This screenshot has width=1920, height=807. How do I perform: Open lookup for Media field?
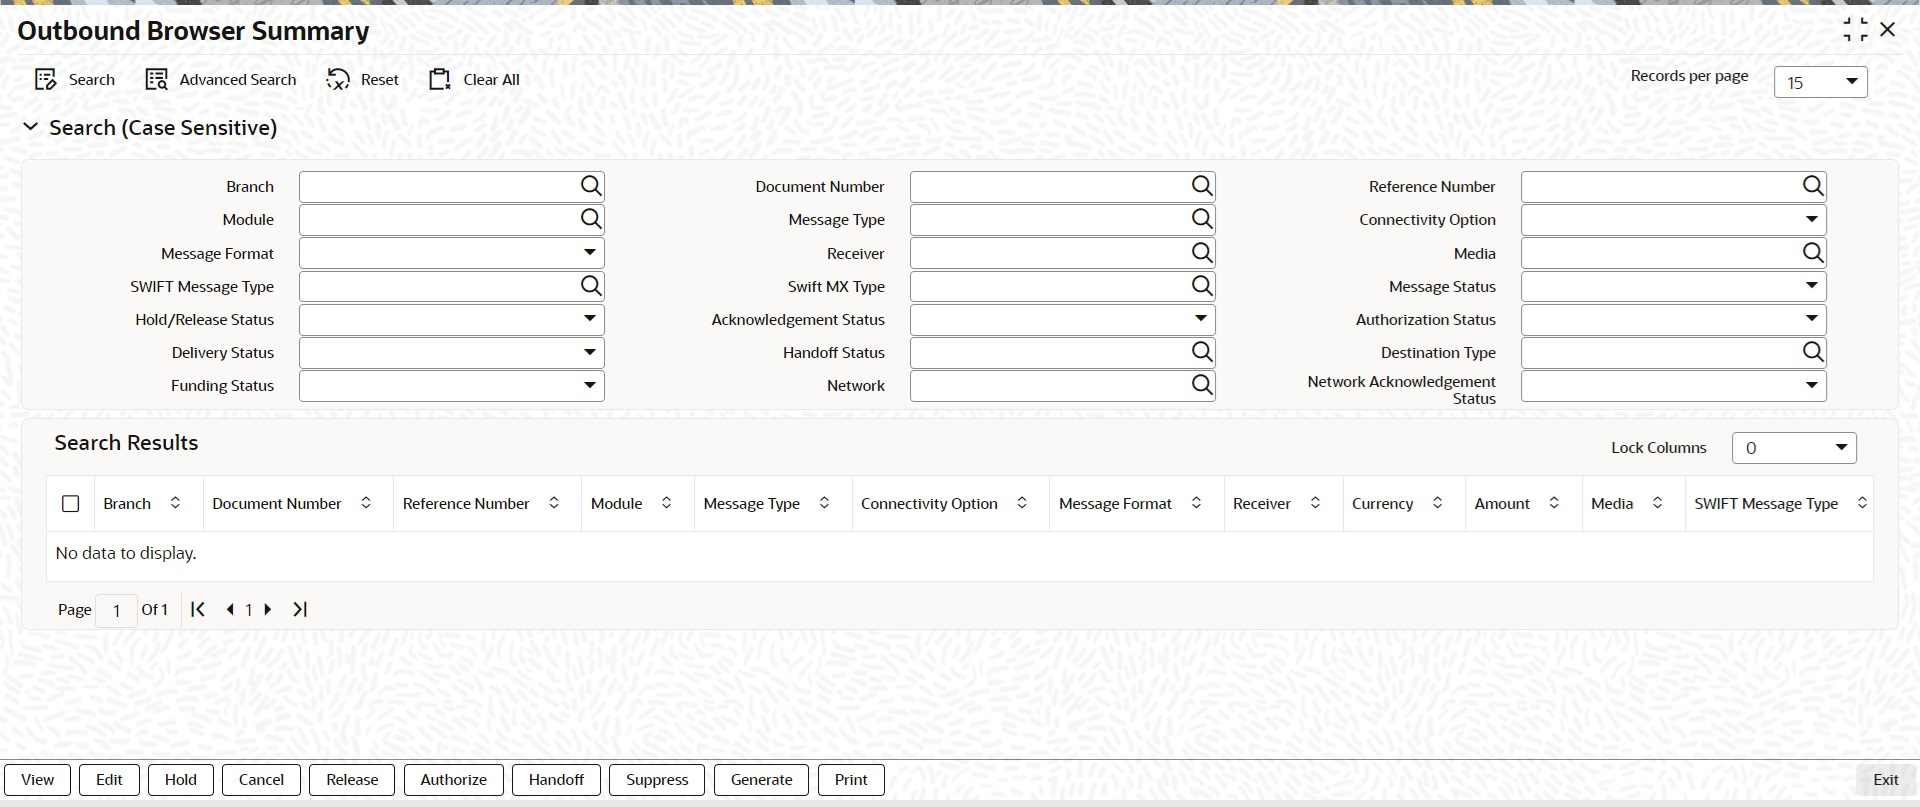(1813, 253)
